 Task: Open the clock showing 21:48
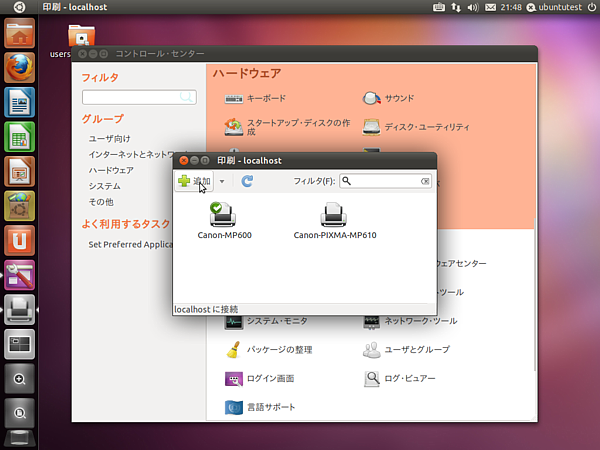click(x=511, y=7)
